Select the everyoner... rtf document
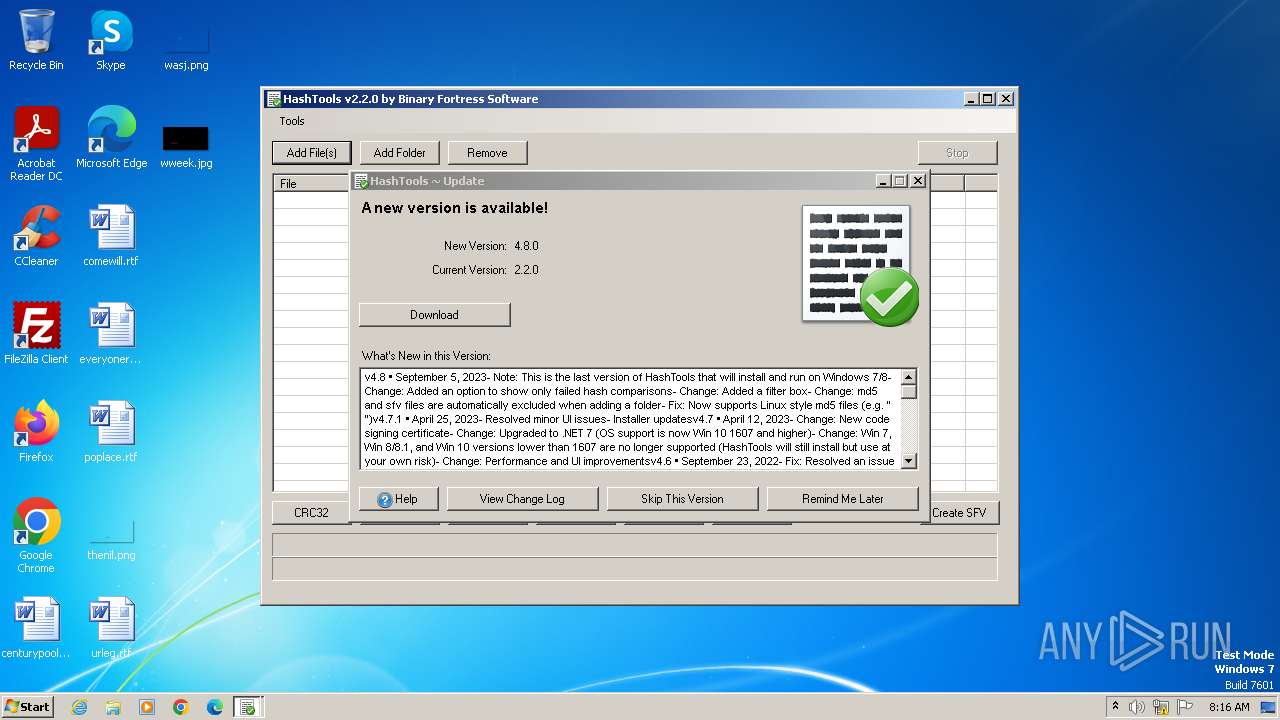The image size is (1280, 720). pyautogui.click(x=111, y=334)
